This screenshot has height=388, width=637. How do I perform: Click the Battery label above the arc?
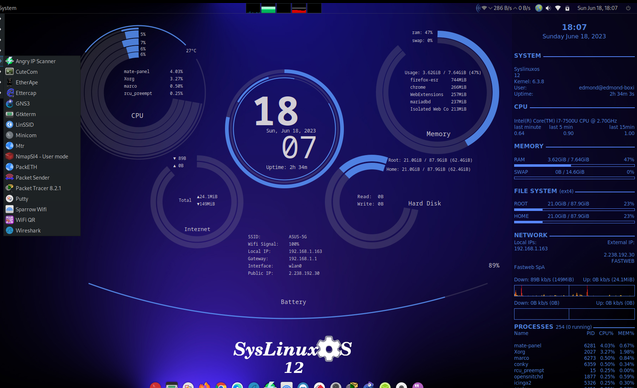[x=293, y=302]
